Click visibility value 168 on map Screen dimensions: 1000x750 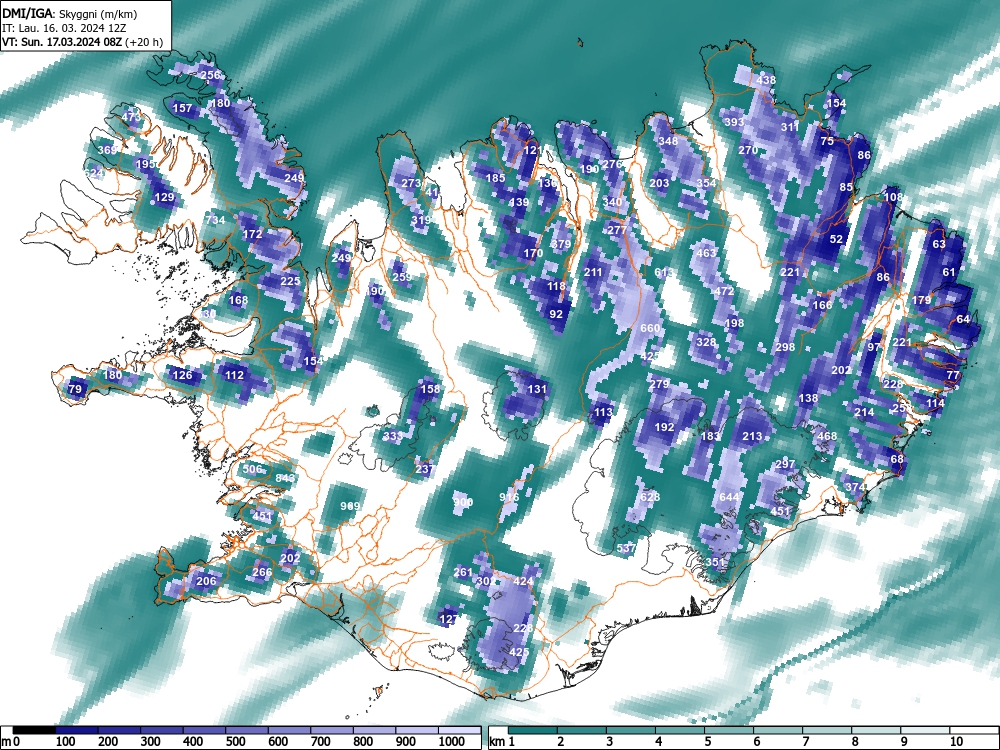[x=238, y=300]
